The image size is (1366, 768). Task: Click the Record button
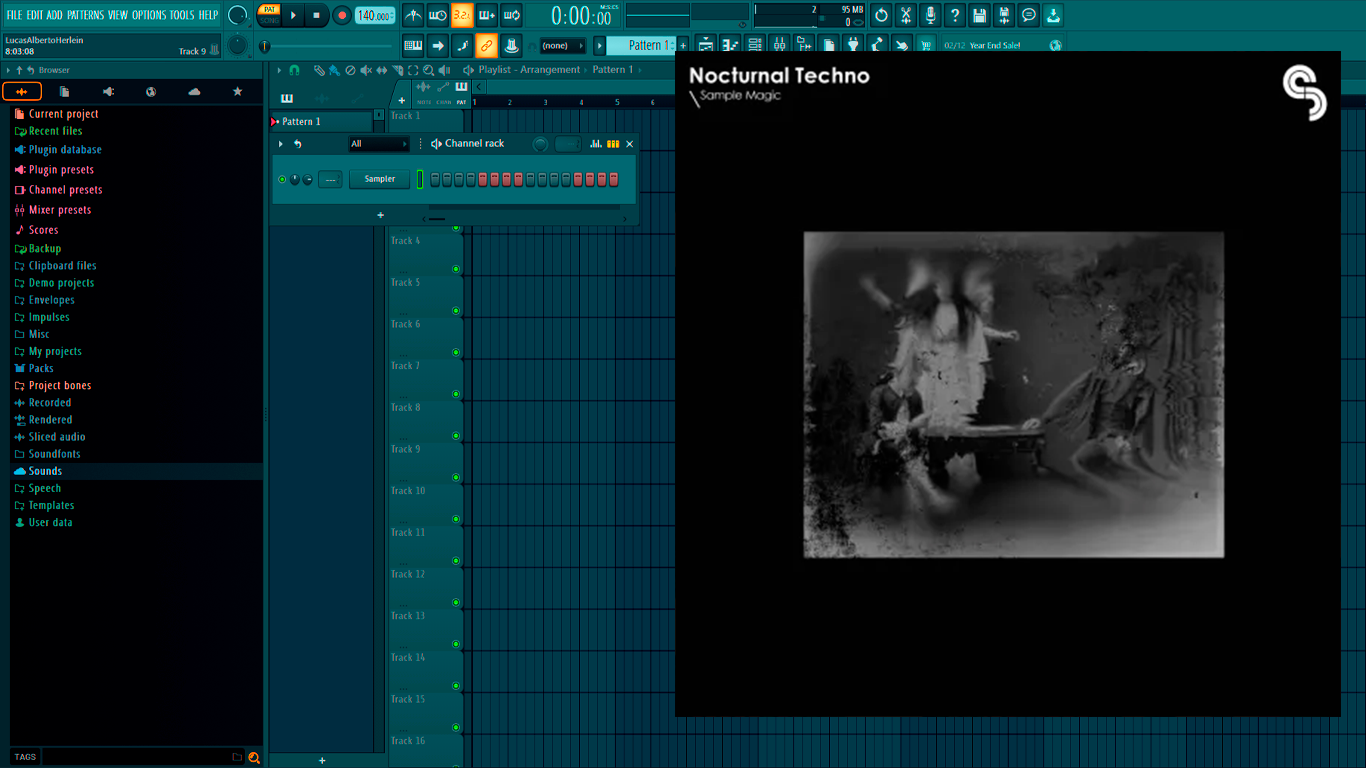342,15
